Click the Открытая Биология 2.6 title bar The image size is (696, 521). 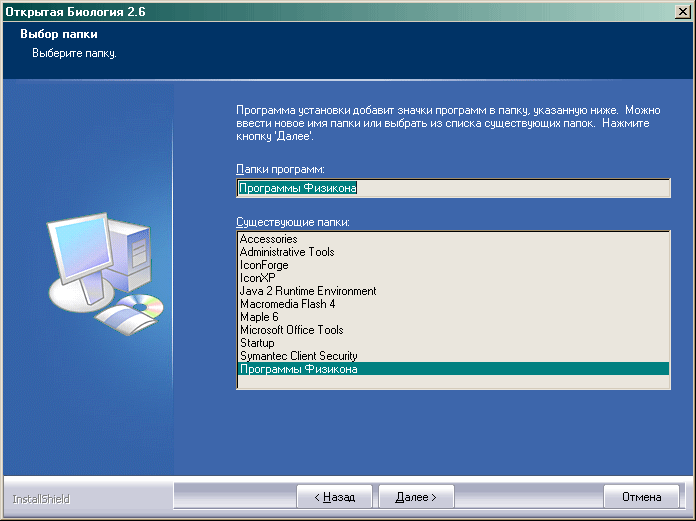[300, 10]
